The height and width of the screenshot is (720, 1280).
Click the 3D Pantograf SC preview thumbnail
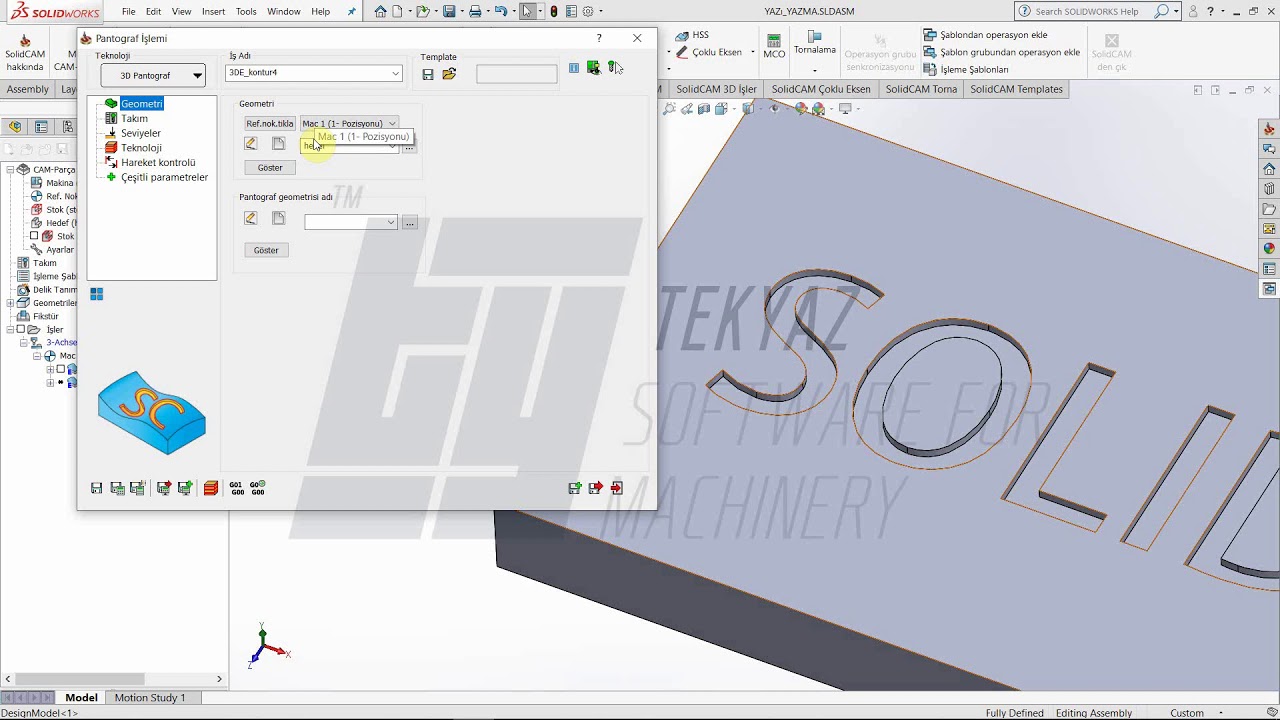click(x=152, y=412)
